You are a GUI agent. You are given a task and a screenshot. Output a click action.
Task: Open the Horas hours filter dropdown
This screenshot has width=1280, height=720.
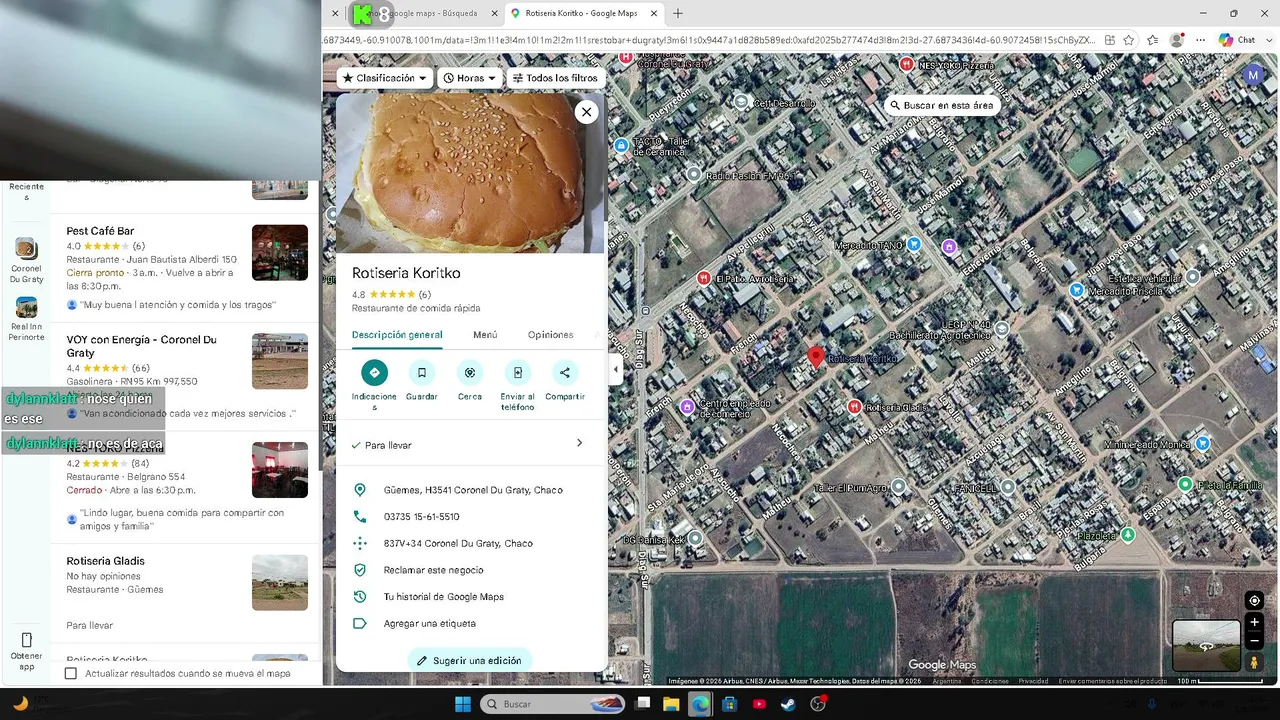click(470, 78)
